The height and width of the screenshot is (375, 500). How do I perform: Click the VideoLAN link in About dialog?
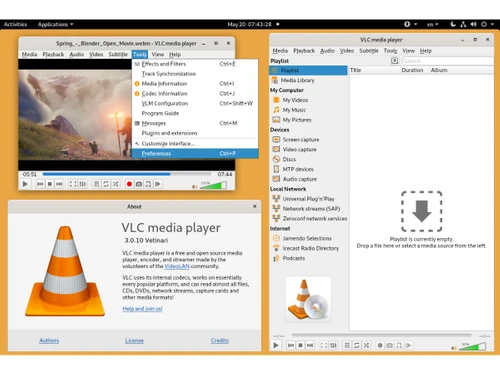pyautogui.click(x=177, y=266)
